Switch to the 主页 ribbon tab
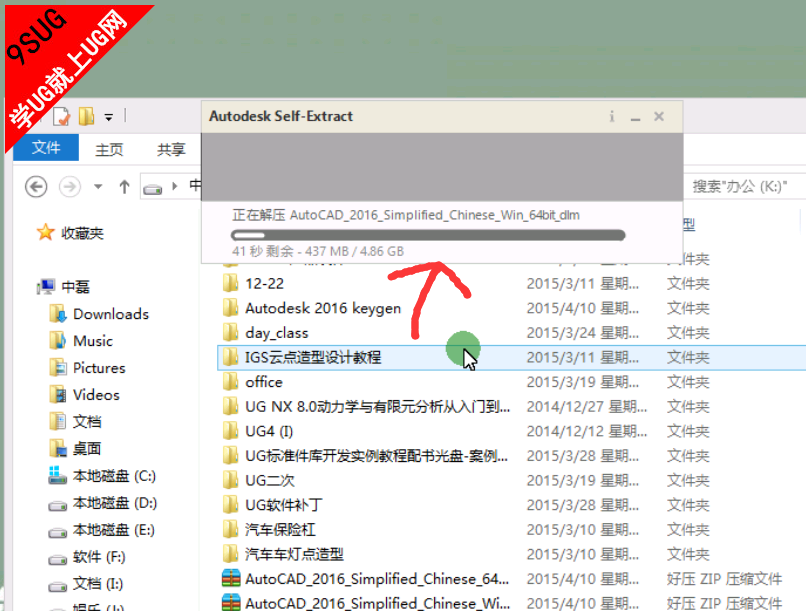Screen dimensions: 806x611 tap(109, 150)
